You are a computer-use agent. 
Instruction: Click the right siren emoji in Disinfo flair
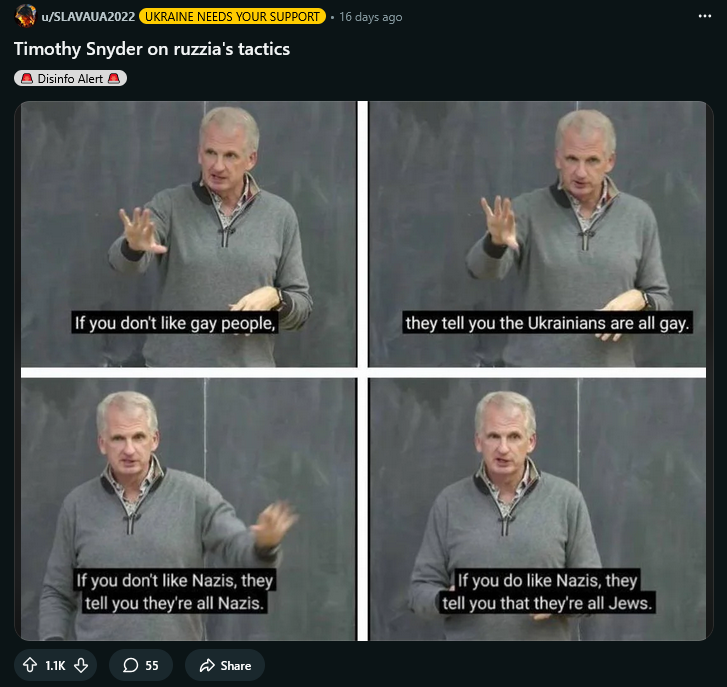(114, 78)
